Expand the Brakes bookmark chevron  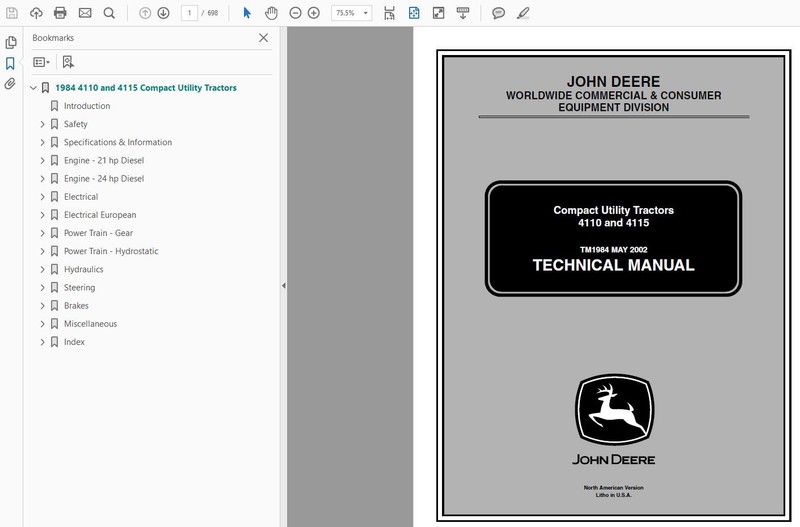tap(42, 306)
